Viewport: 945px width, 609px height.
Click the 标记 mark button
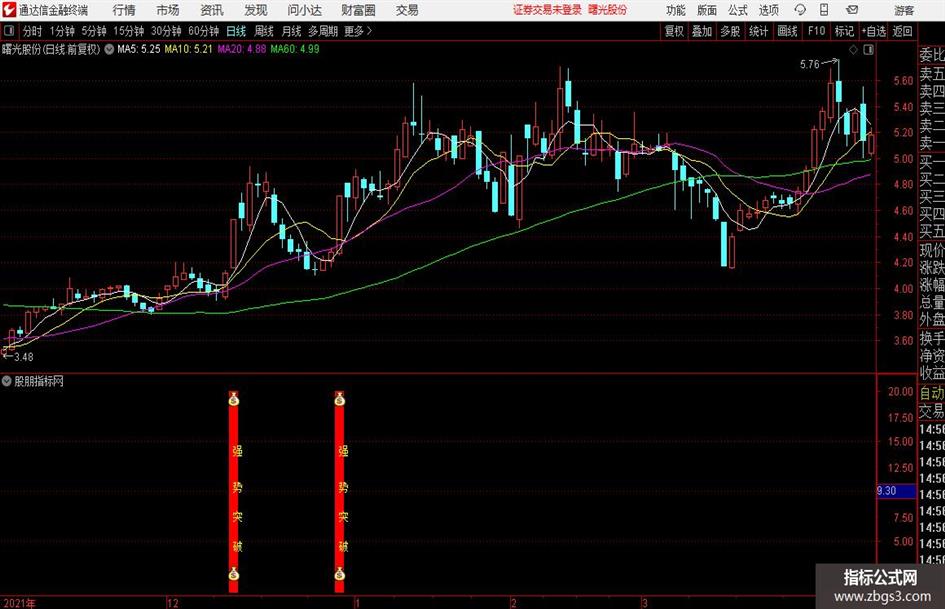(844, 31)
